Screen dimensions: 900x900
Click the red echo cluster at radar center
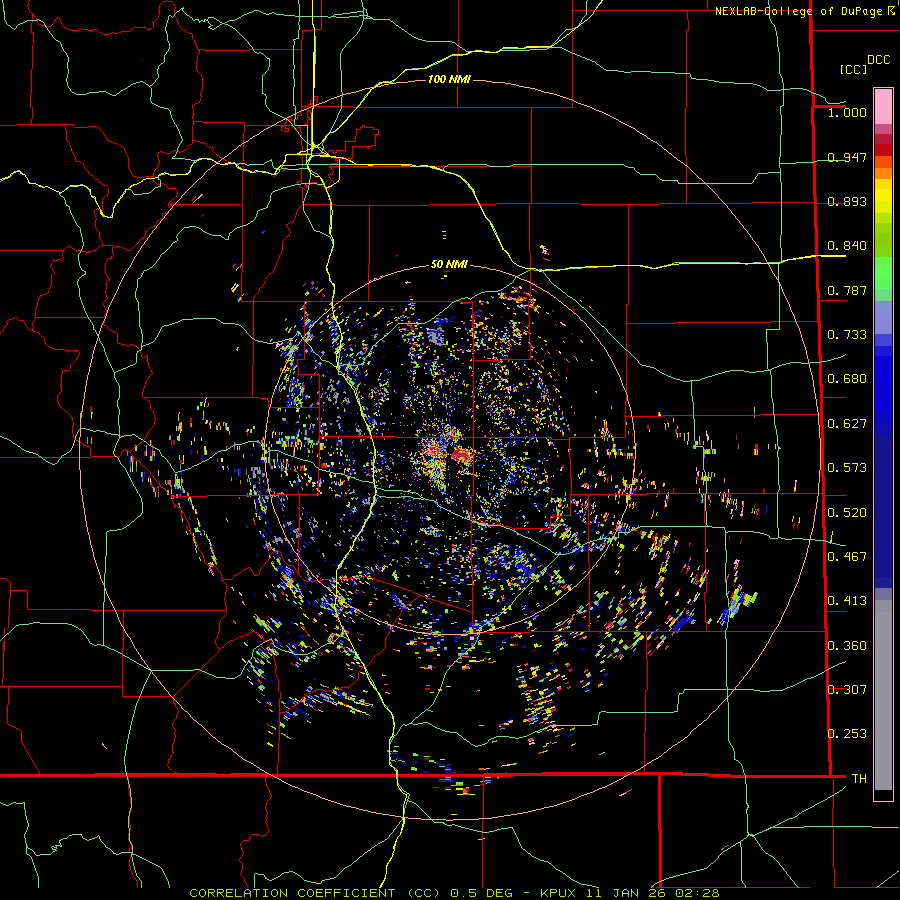coord(461,456)
